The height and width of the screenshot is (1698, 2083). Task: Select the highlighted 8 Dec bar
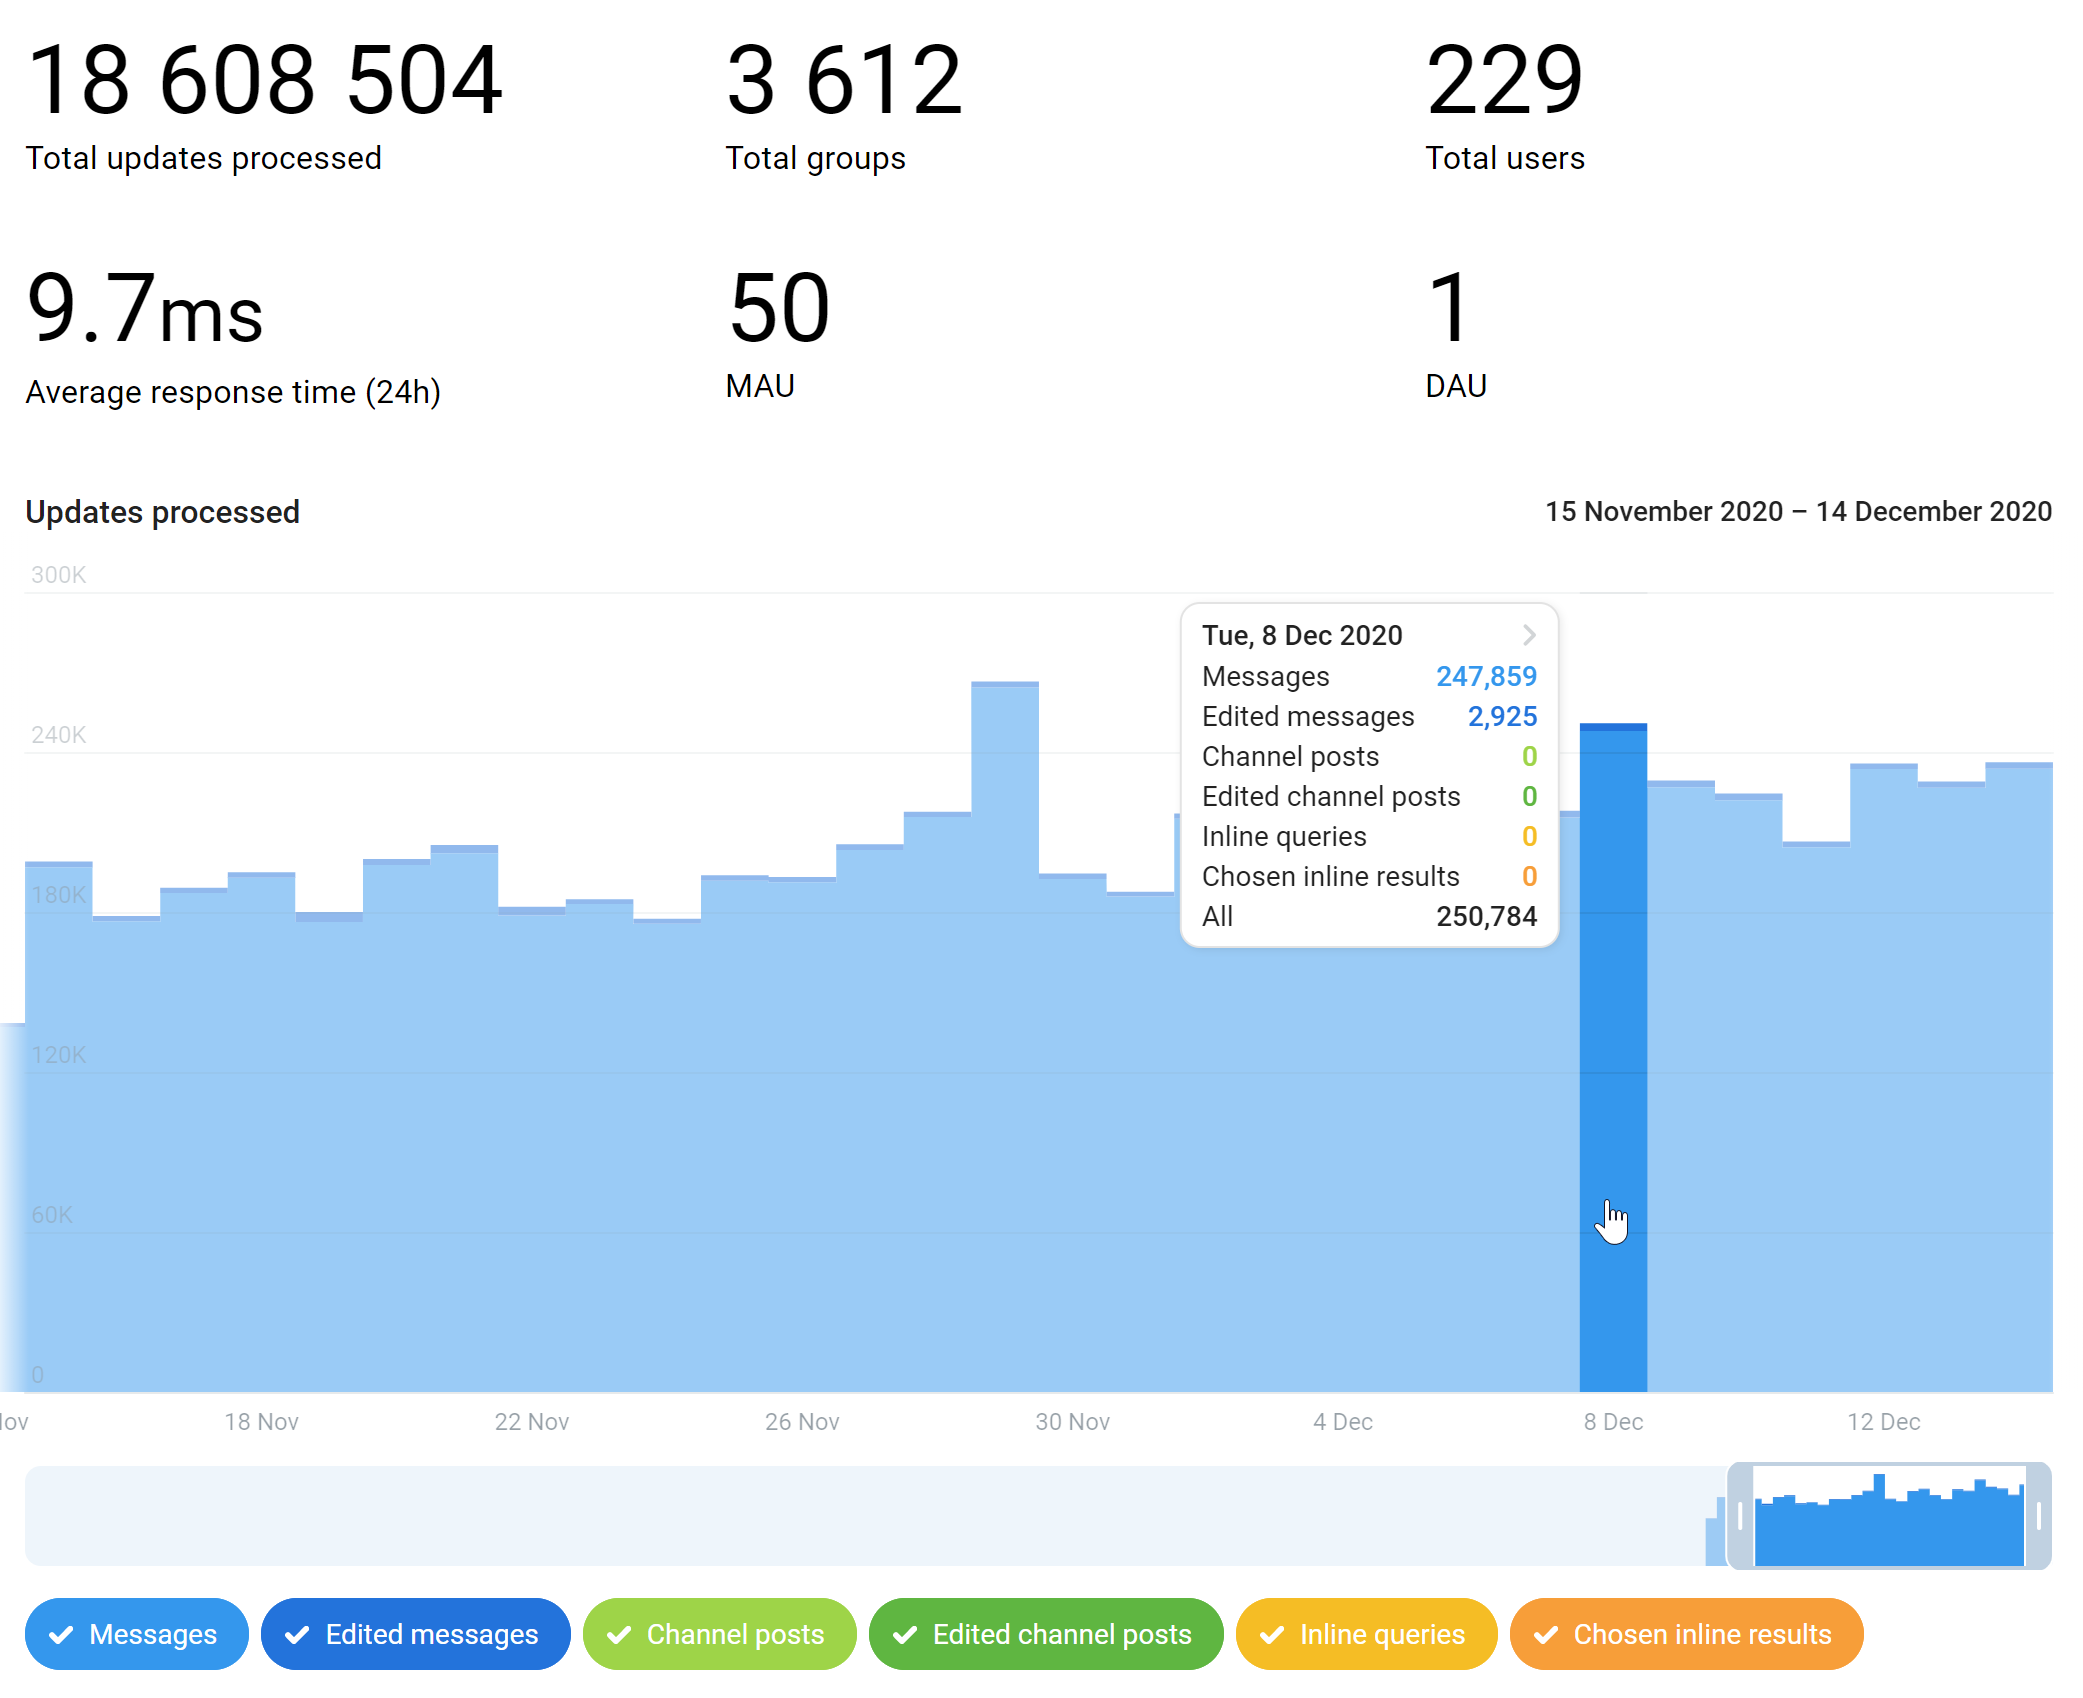coord(1612,1050)
